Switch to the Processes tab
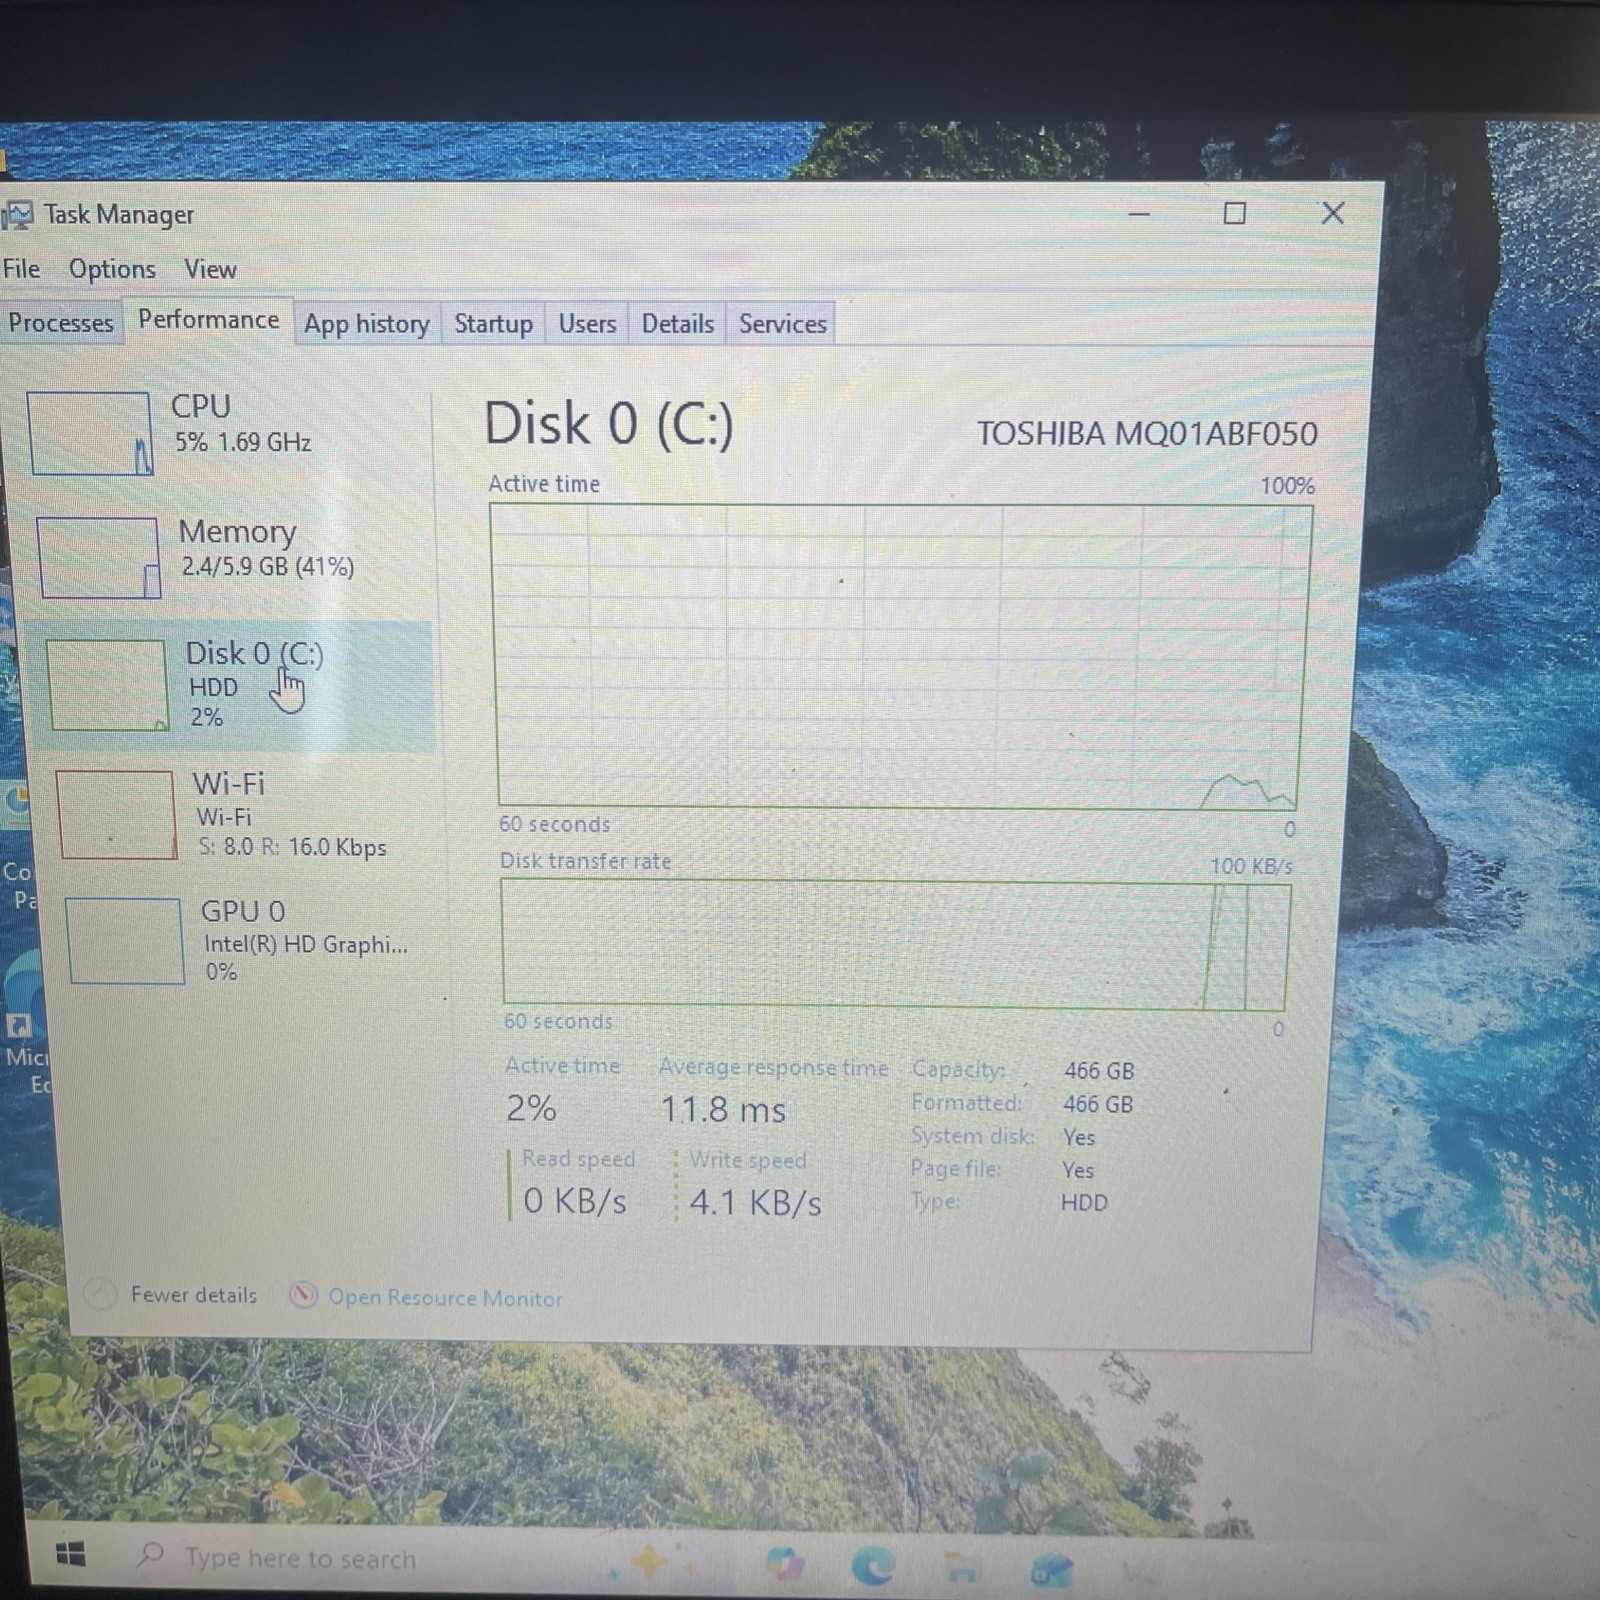The width and height of the screenshot is (1600, 1600). coord(60,323)
